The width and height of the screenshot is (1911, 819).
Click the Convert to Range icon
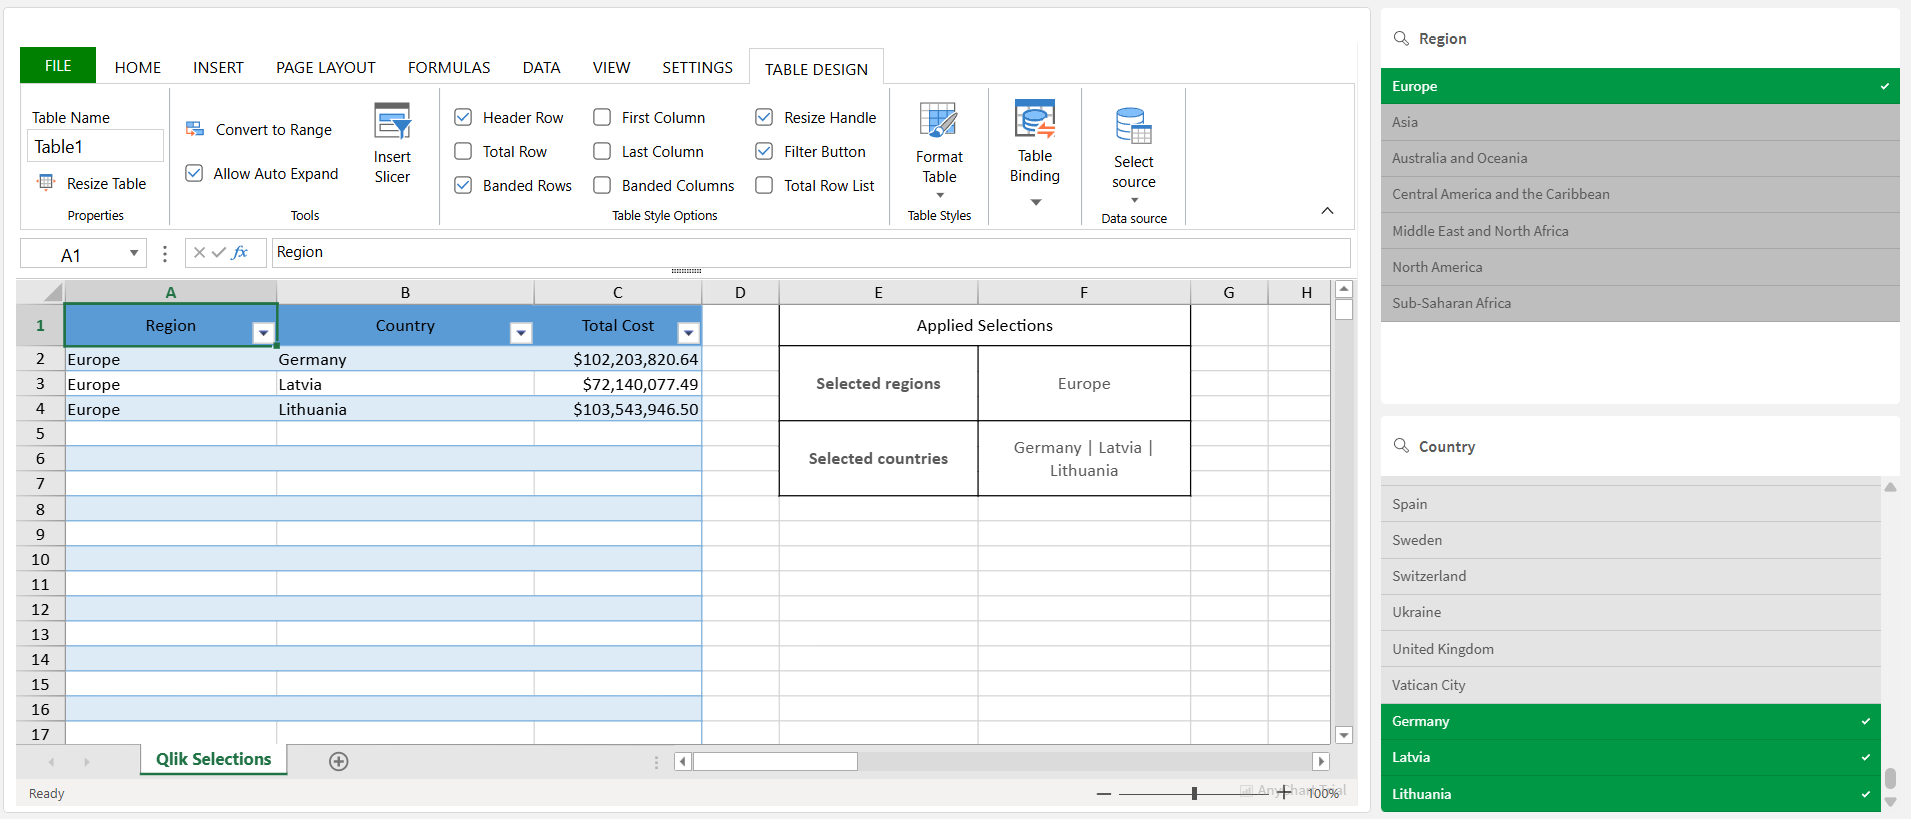(195, 129)
